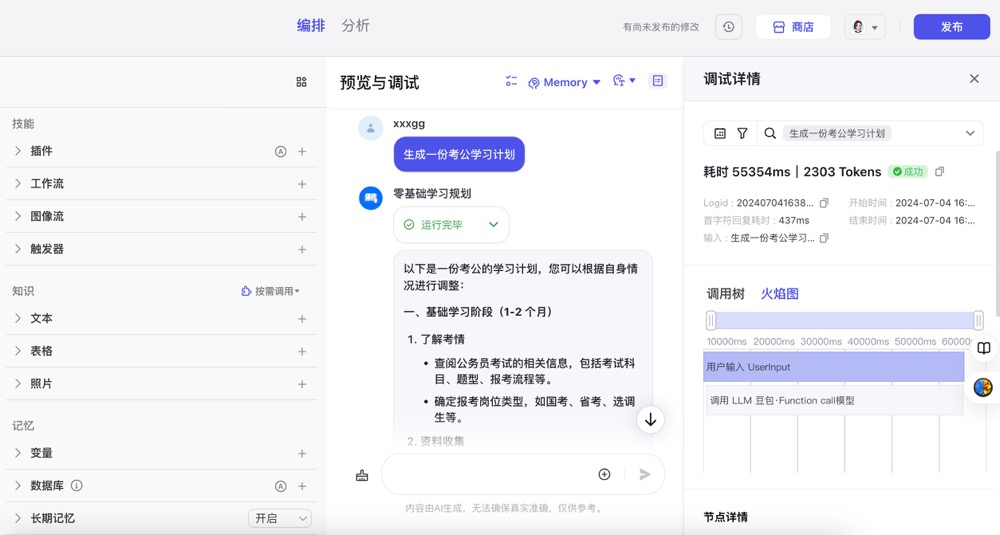Screen dimensions: 1000x535
Task: Expand the 长期记忆 section
Action: pyautogui.click(x=18, y=518)
